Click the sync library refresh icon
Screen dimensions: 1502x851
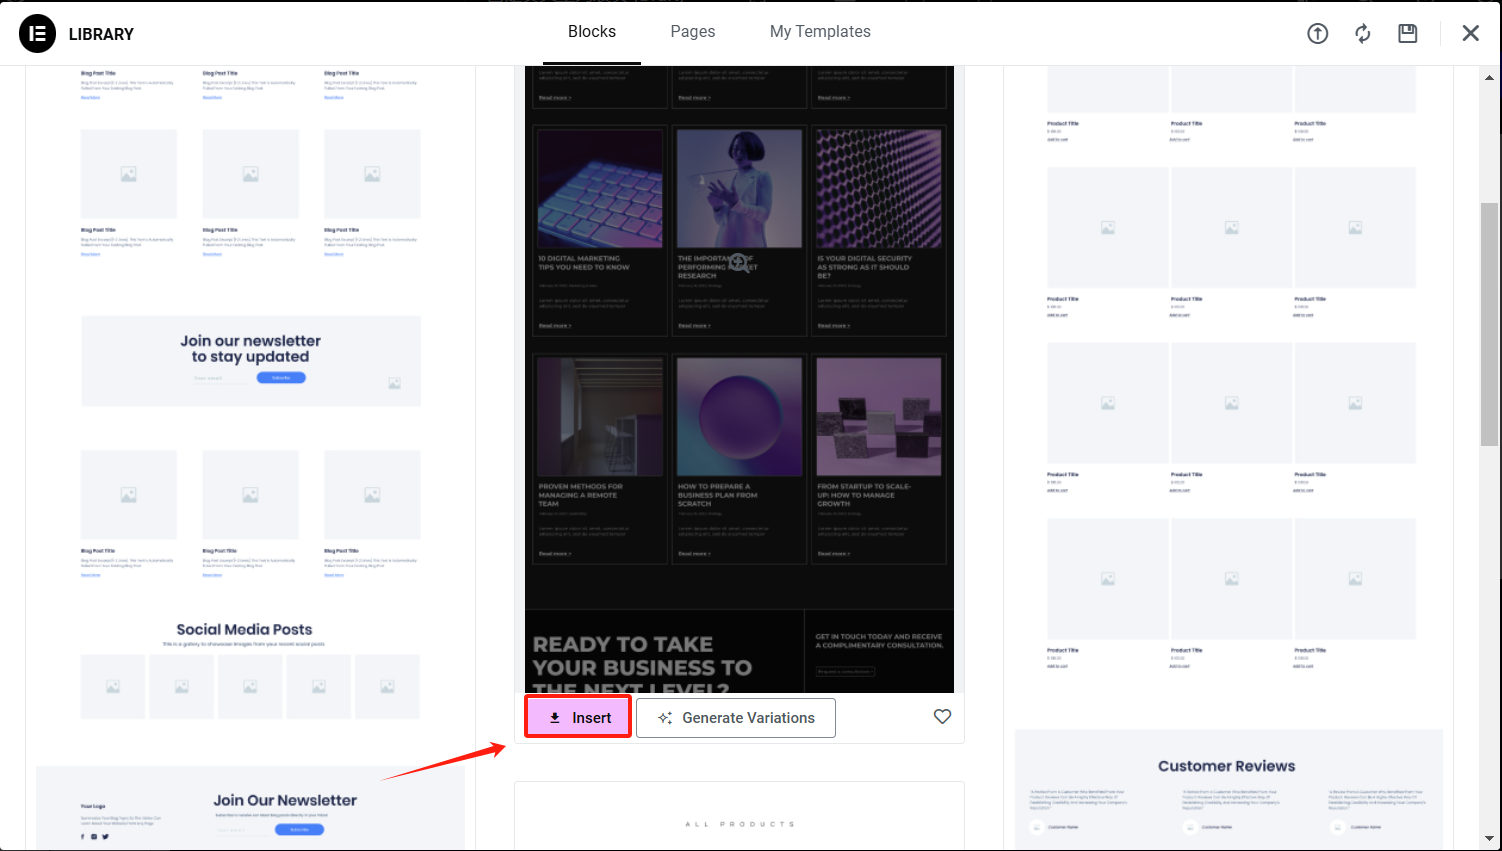pos(1362,33)
